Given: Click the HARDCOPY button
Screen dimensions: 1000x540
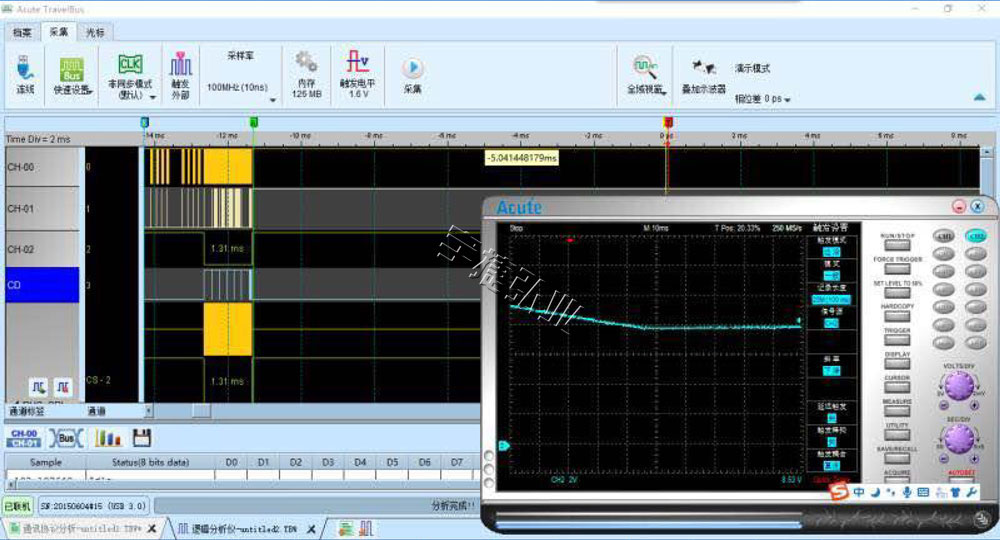Looking at the screenshot, I should tap(897, 316).
